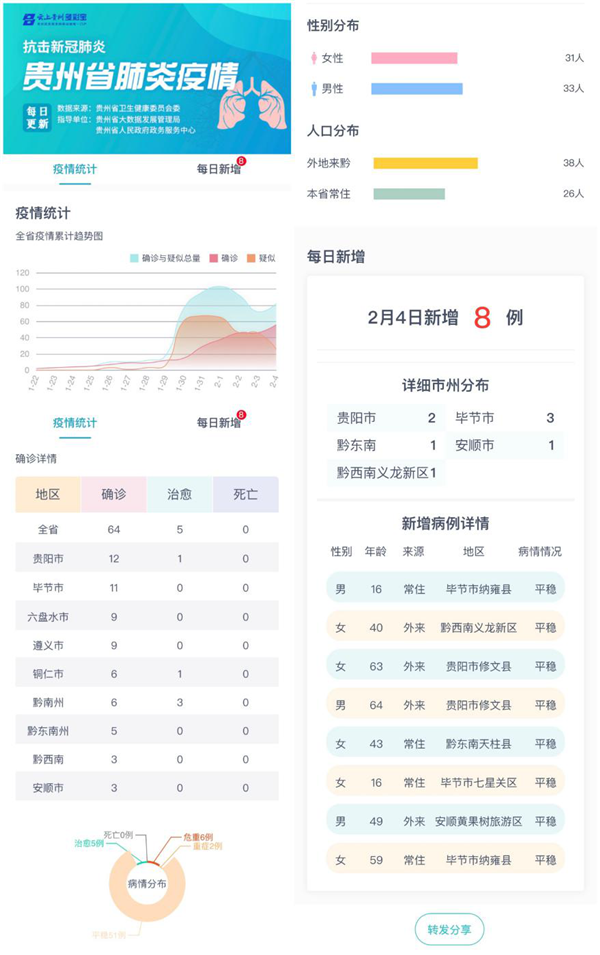This screenshot has width=600, height=955.
Task: Select the 疫情统计 tab below the trend chart
Action: [x=75, y=423]
